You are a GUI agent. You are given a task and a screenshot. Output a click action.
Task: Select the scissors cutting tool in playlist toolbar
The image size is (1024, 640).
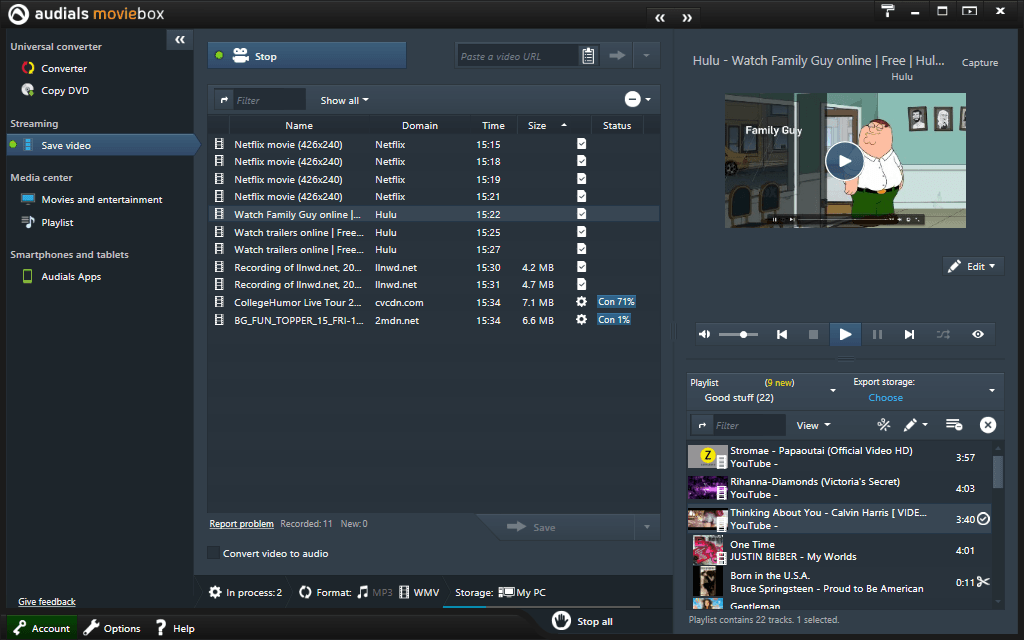point(883,424)
